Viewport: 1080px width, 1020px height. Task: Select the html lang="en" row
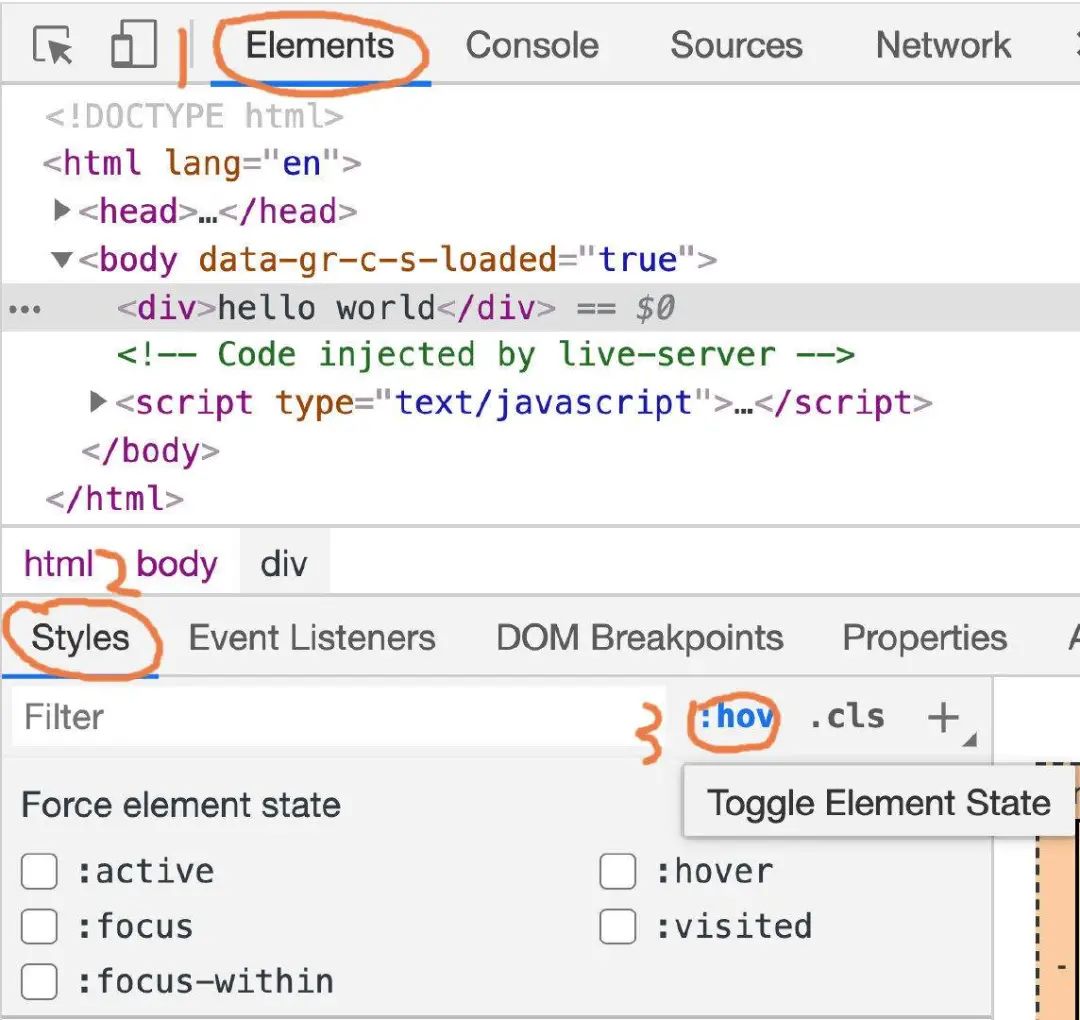click(202, 164)
